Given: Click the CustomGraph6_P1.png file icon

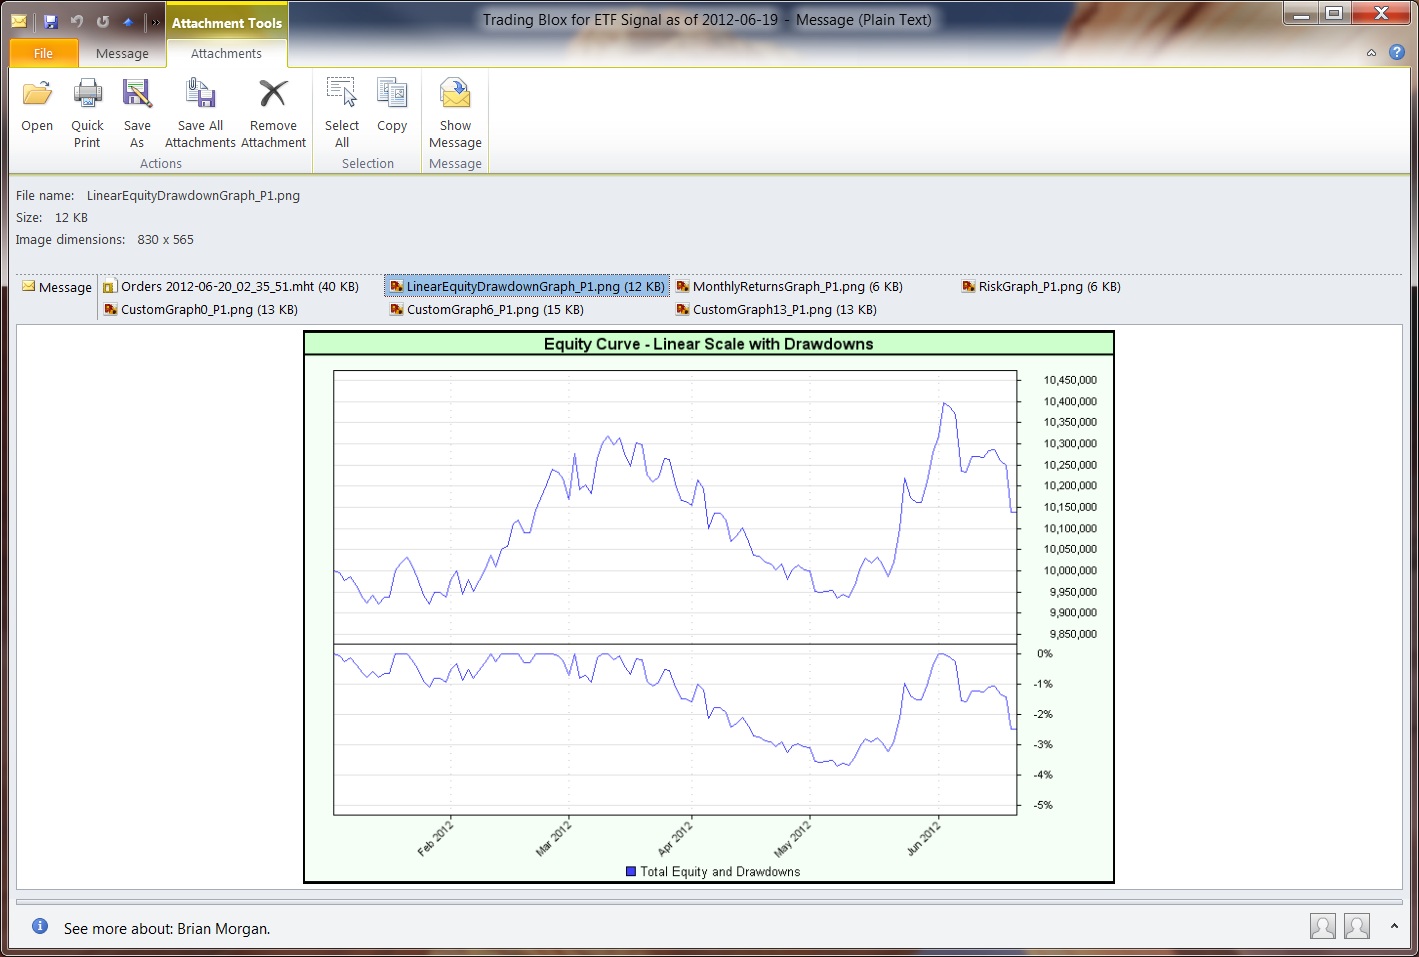Looking at the screenshot, I should [397, 309].
